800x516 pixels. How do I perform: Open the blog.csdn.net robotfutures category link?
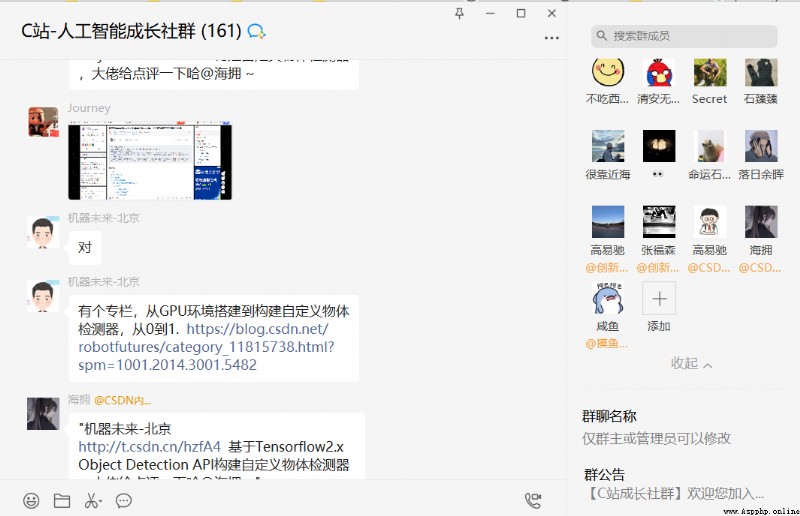coord(206,347)
